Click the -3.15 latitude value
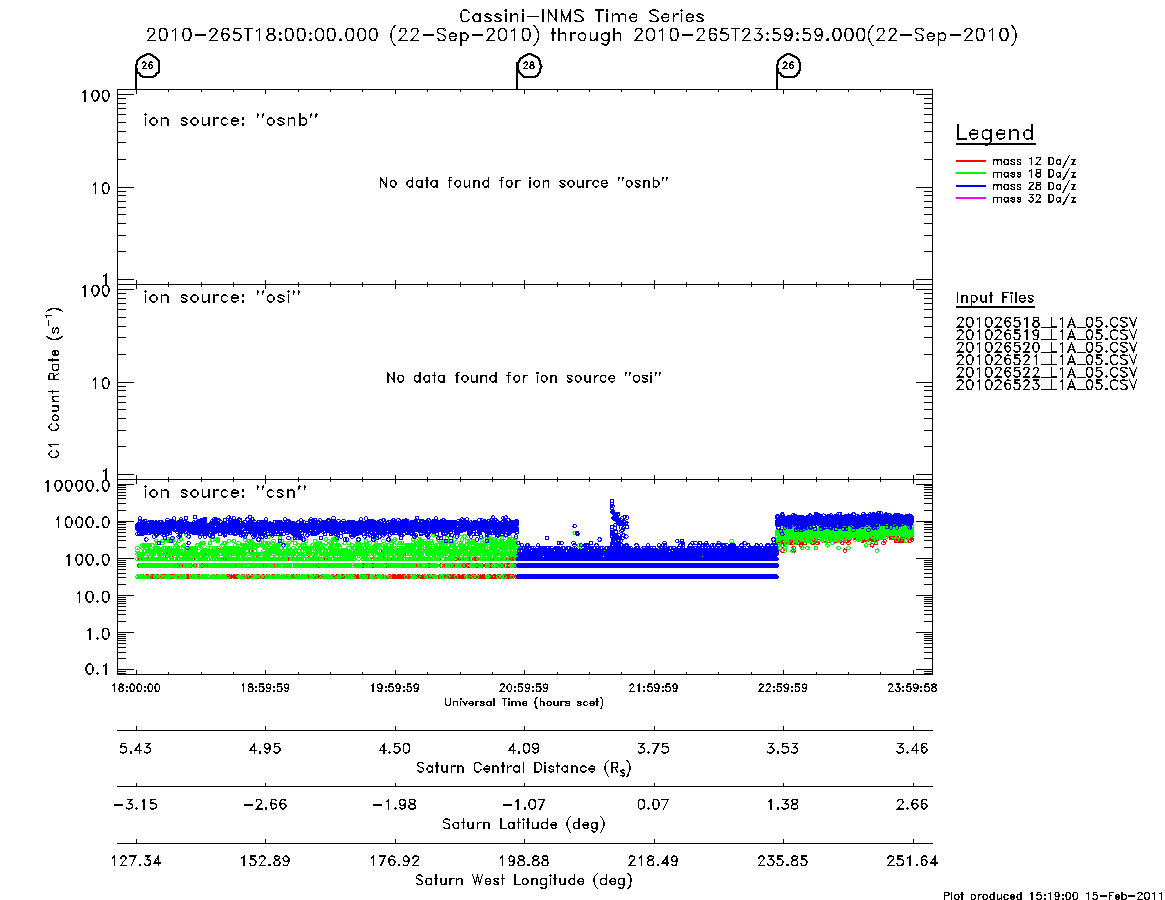1165x900 pixels. pos(136,805)
